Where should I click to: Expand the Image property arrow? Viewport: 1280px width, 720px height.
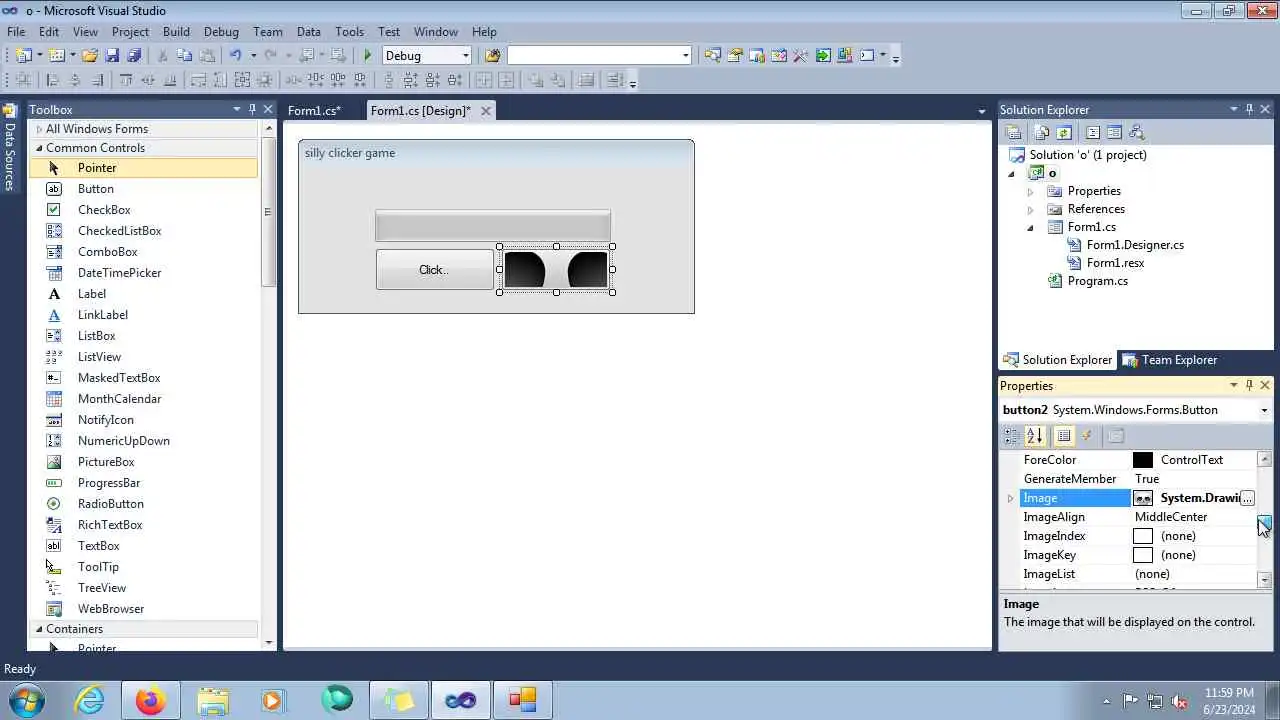point(1010,498)
